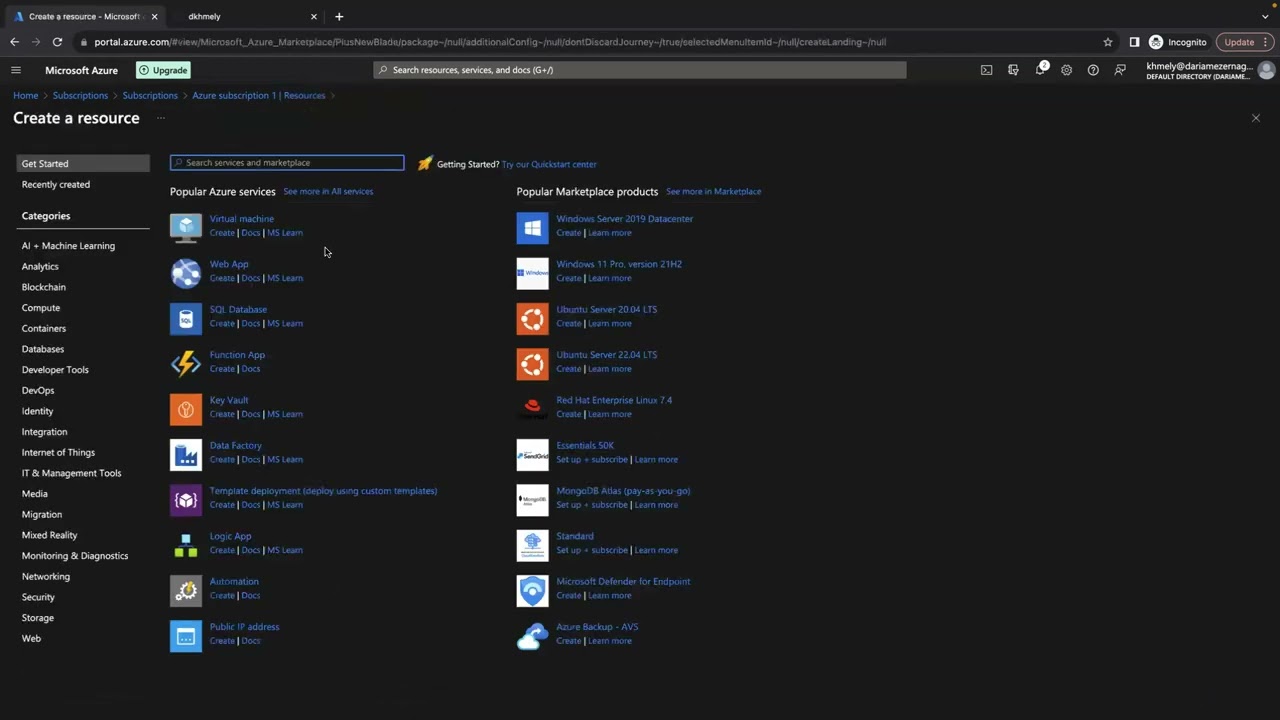Click the Ubuntu Server 20.04 LTS icon
Screen dimensions: 1280x720
coord(532,318)
